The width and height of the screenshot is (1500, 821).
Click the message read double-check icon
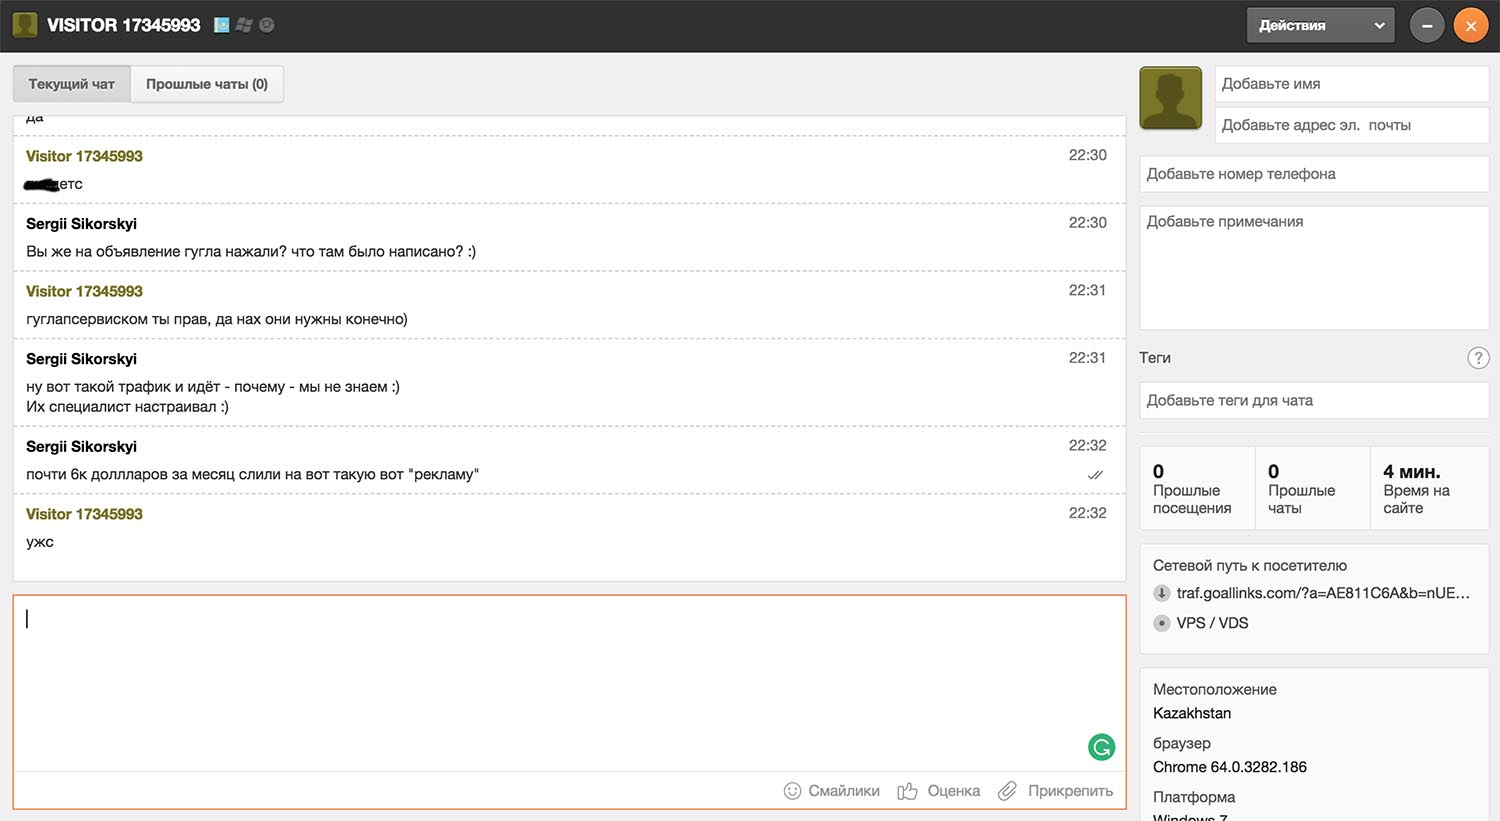[x=1095, y=475]
